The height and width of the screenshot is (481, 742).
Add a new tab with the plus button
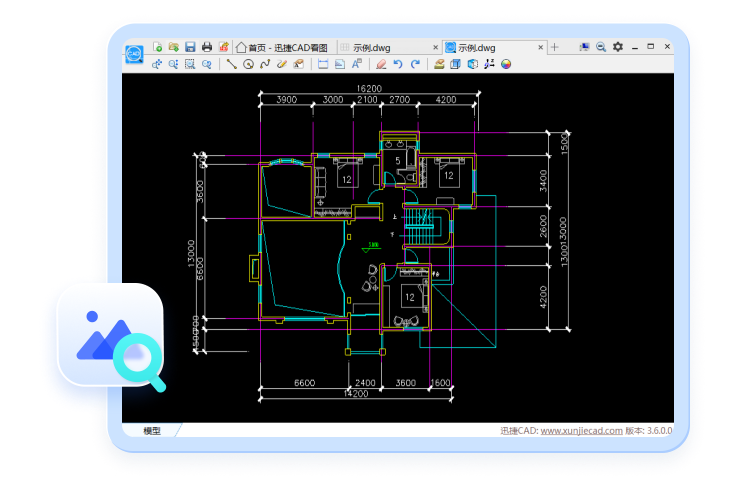point(555,47)
